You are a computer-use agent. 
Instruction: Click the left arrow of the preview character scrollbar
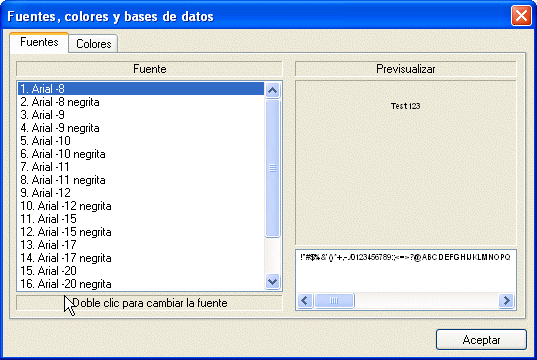click(304, 301)
